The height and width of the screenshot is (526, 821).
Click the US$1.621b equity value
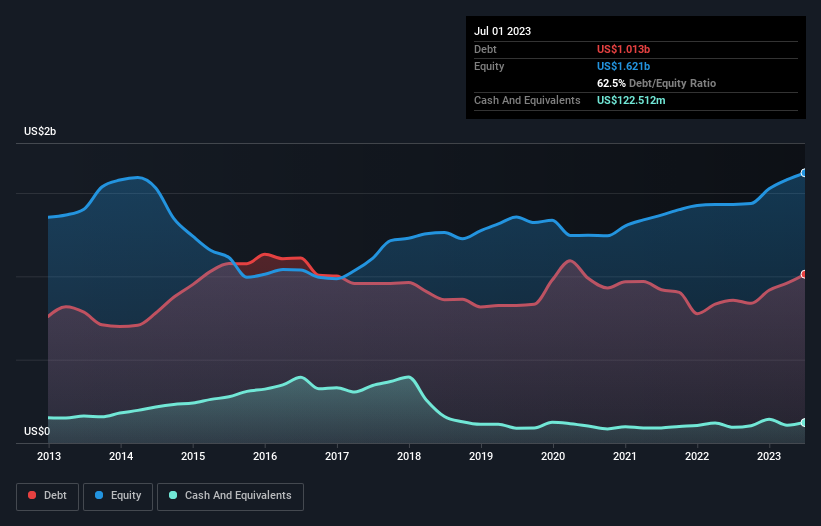pyautogui.click(x=623, y=66)
